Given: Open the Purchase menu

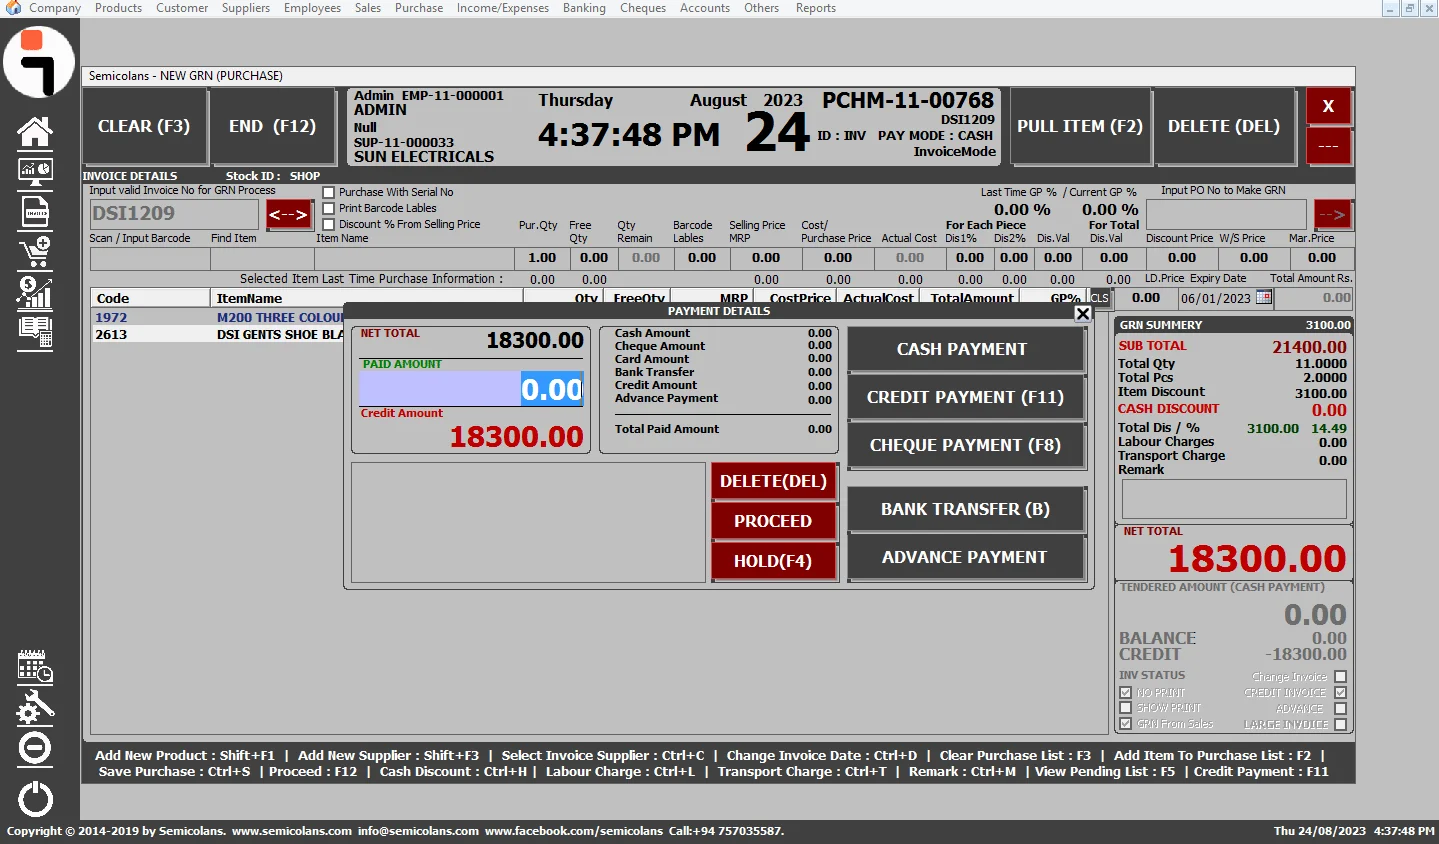Looking at the screenshot, I should pos(418,8).
